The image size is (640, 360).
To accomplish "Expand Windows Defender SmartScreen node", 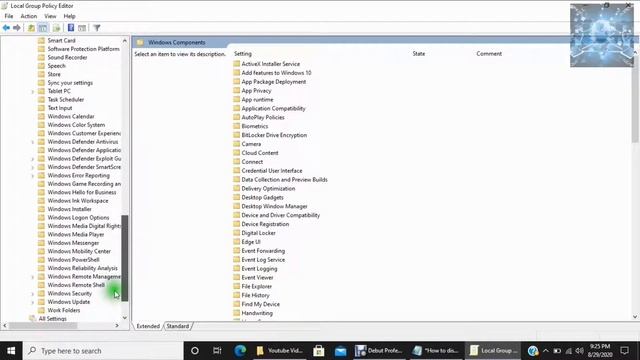I will click(x=33, y=167).
